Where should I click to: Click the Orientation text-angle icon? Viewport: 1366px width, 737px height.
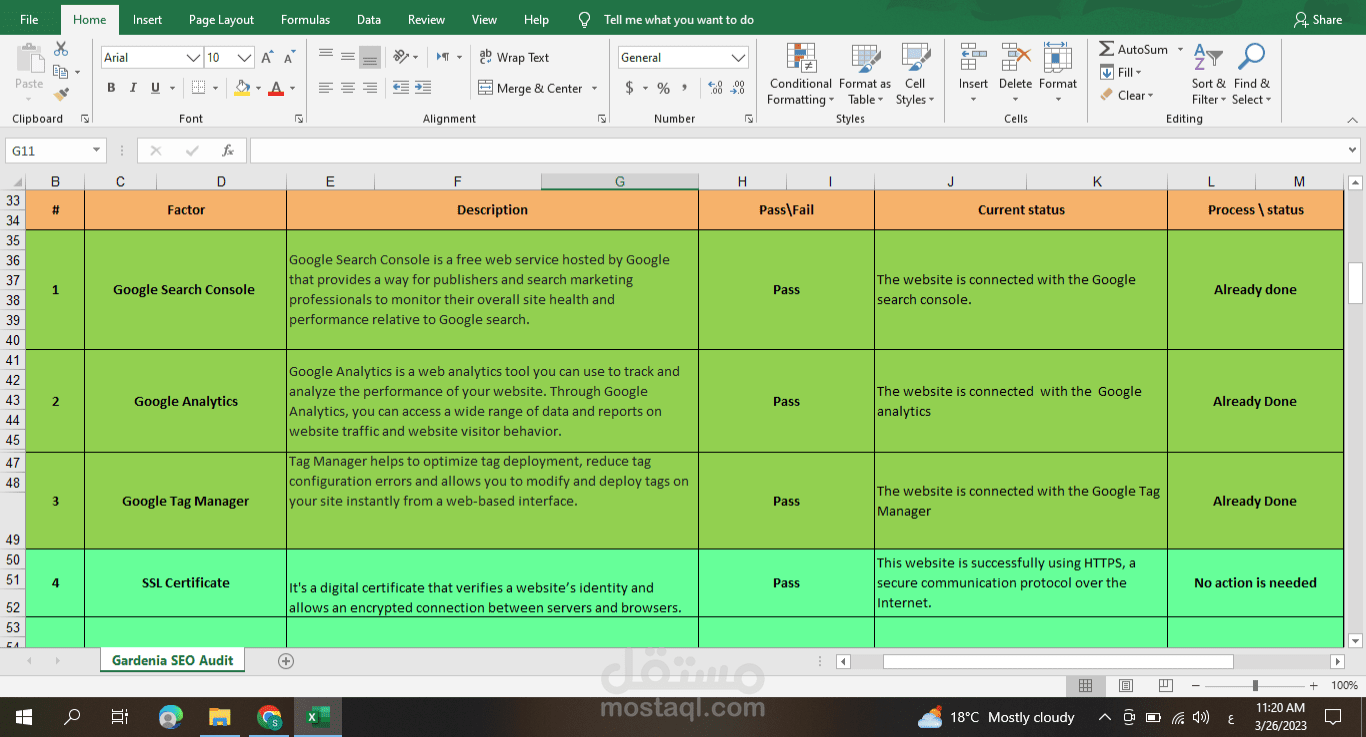point(400,57)
